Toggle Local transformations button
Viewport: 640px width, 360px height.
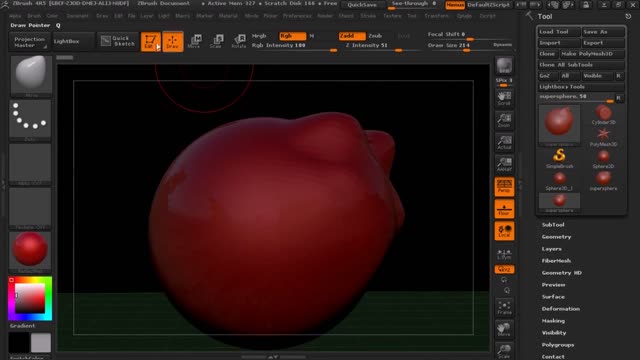tap(504, 231)
